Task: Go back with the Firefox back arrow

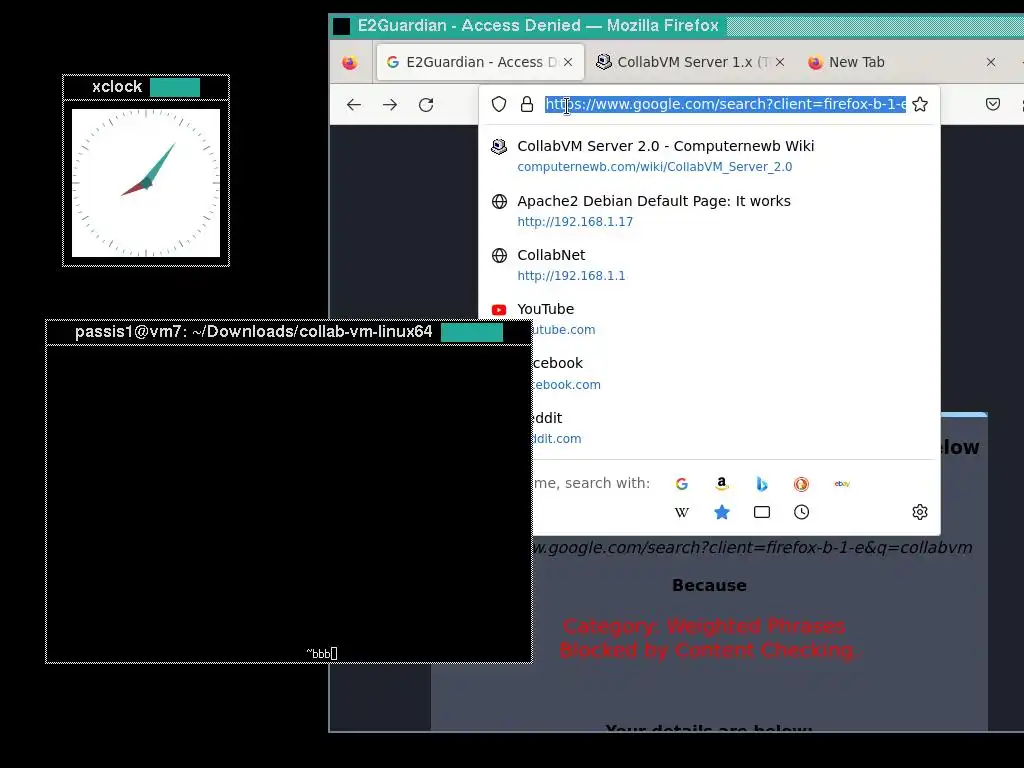Action: pos(353,104)
